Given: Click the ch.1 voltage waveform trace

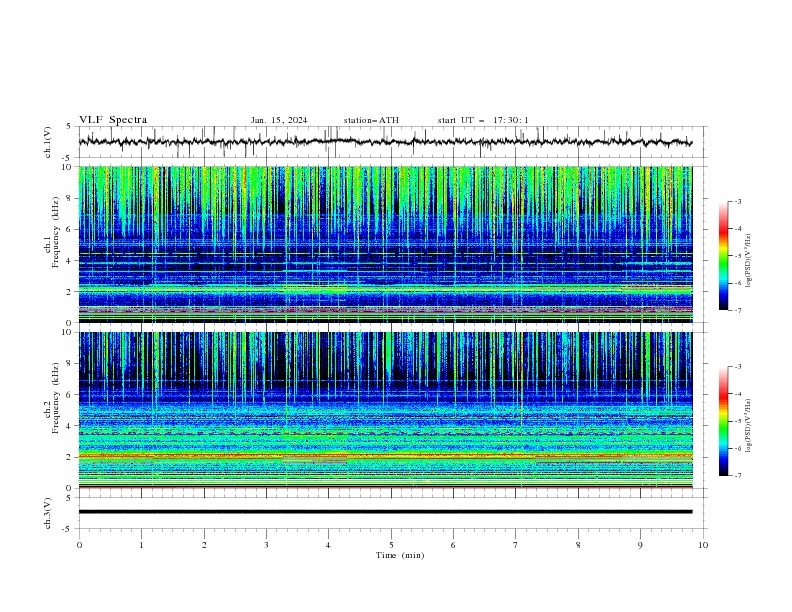Looking at the screenshot, I should (385, 142).
